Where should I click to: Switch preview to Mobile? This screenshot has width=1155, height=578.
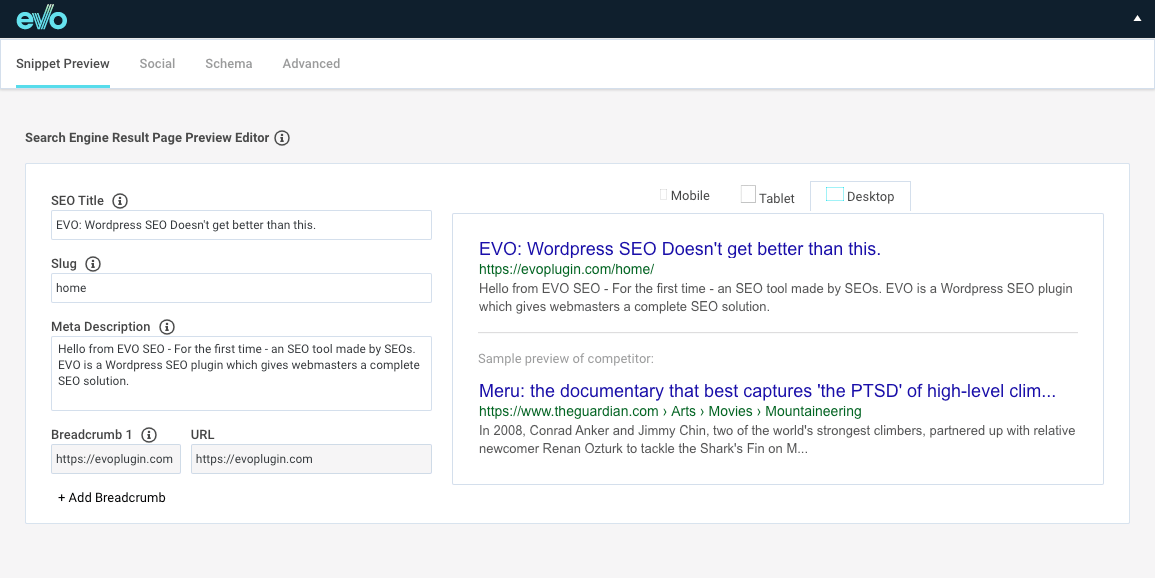[x=684, y=195]
